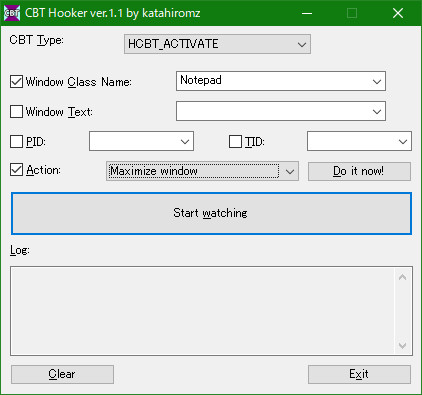Click the Do it now! button
Viewport: 422px width, 395px height.
tap(359, 171)
